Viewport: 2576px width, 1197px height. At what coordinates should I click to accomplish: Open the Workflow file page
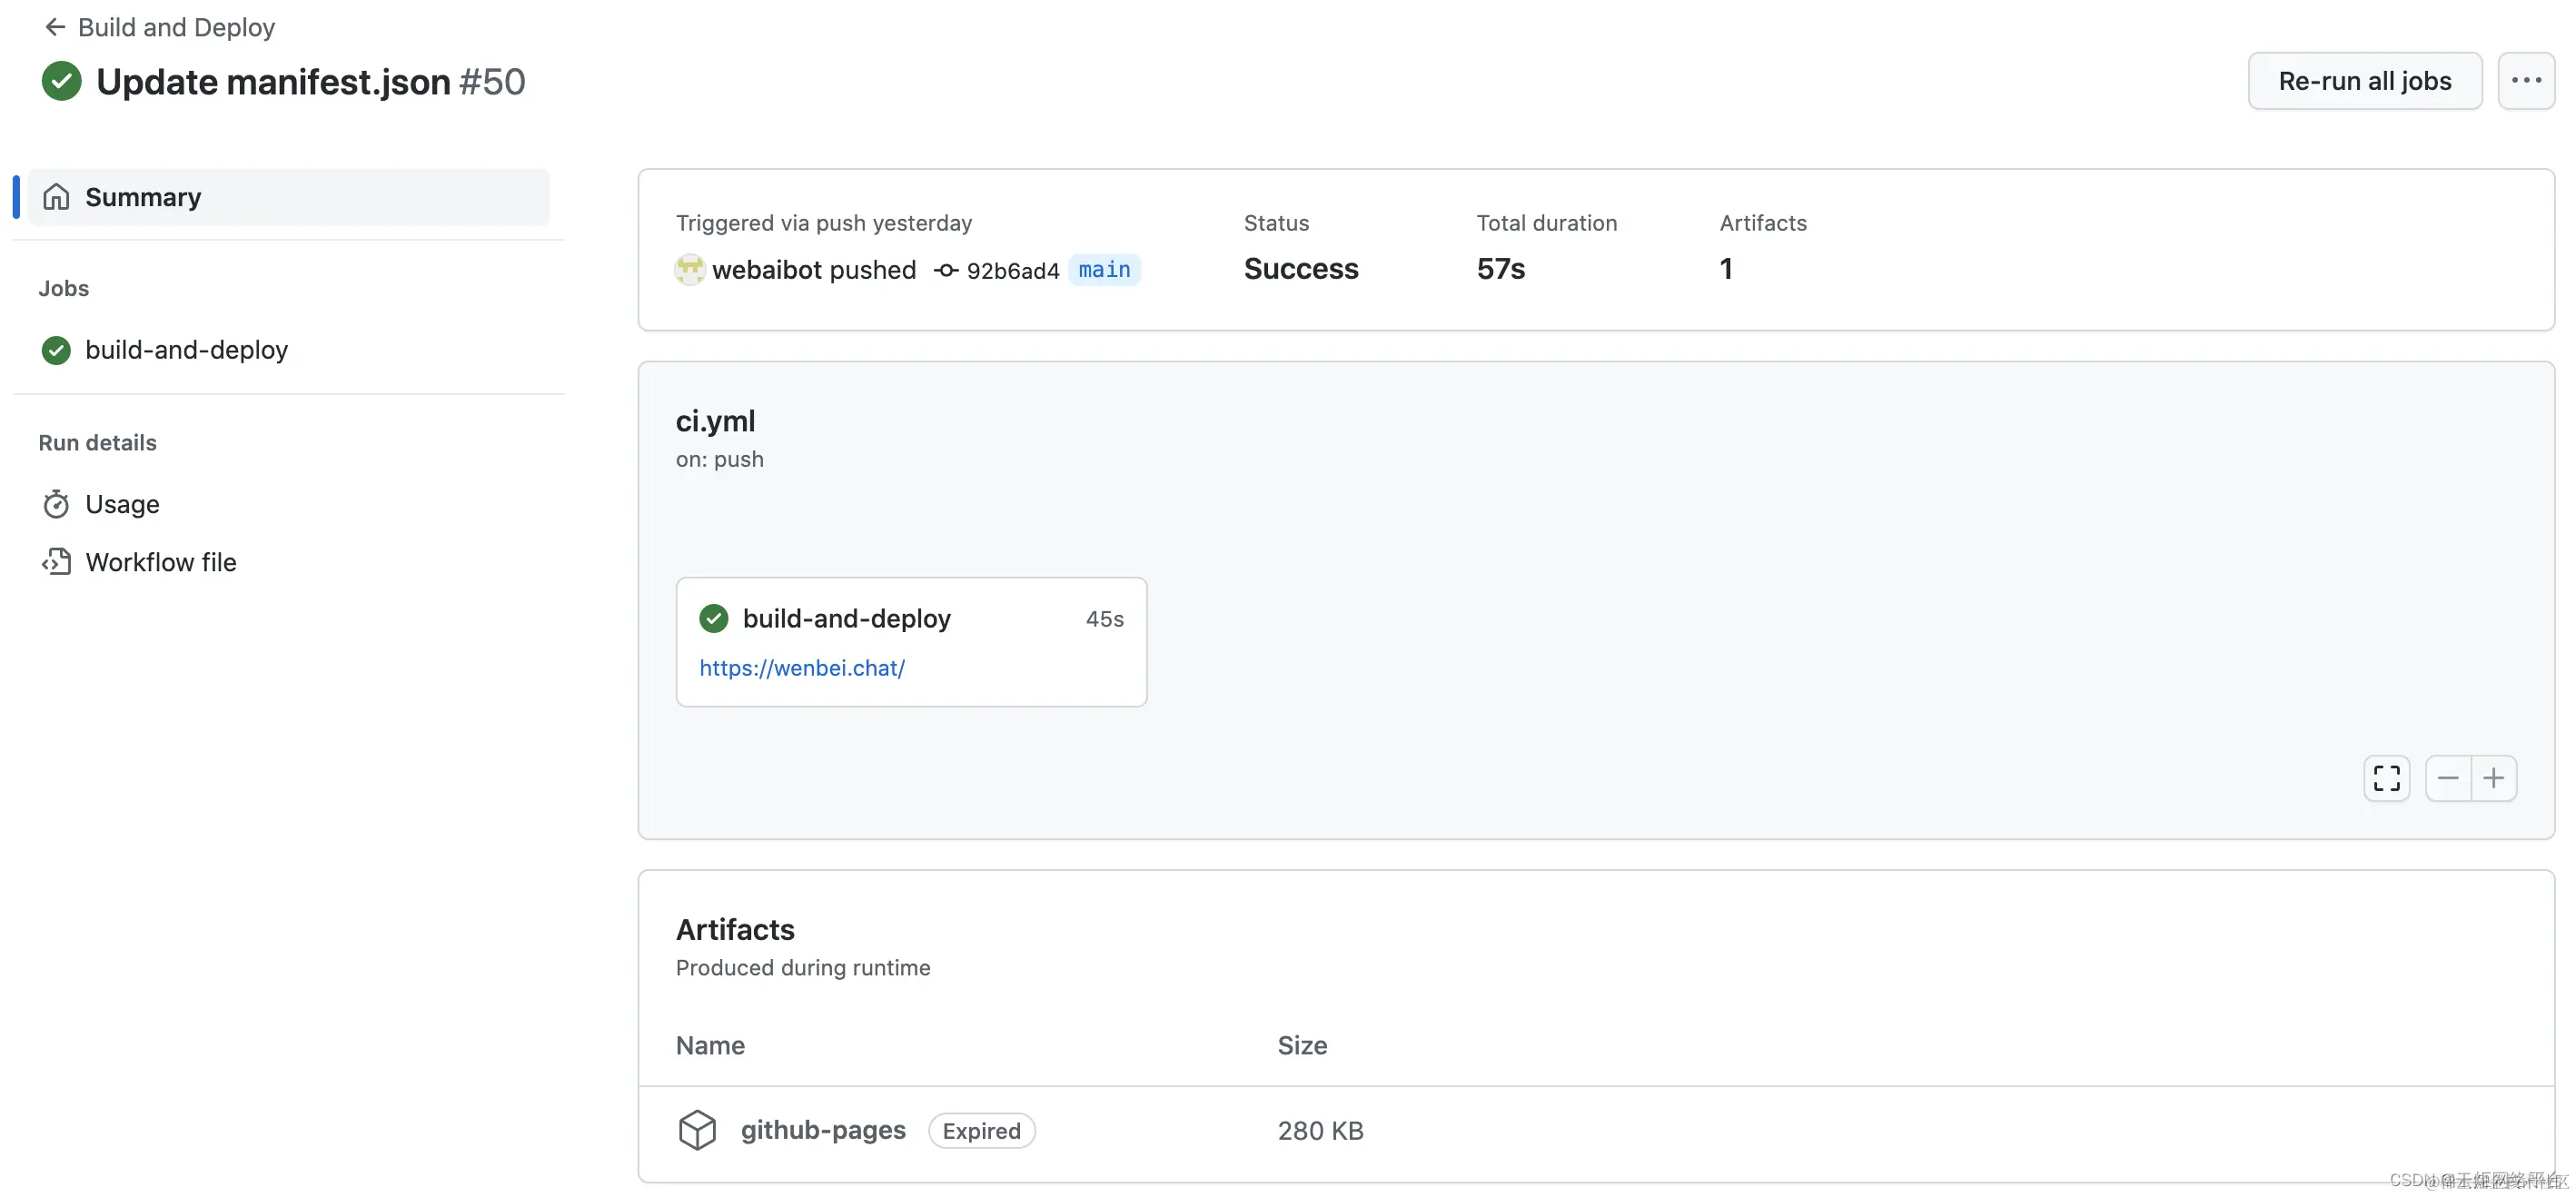[x=161, y=562]
